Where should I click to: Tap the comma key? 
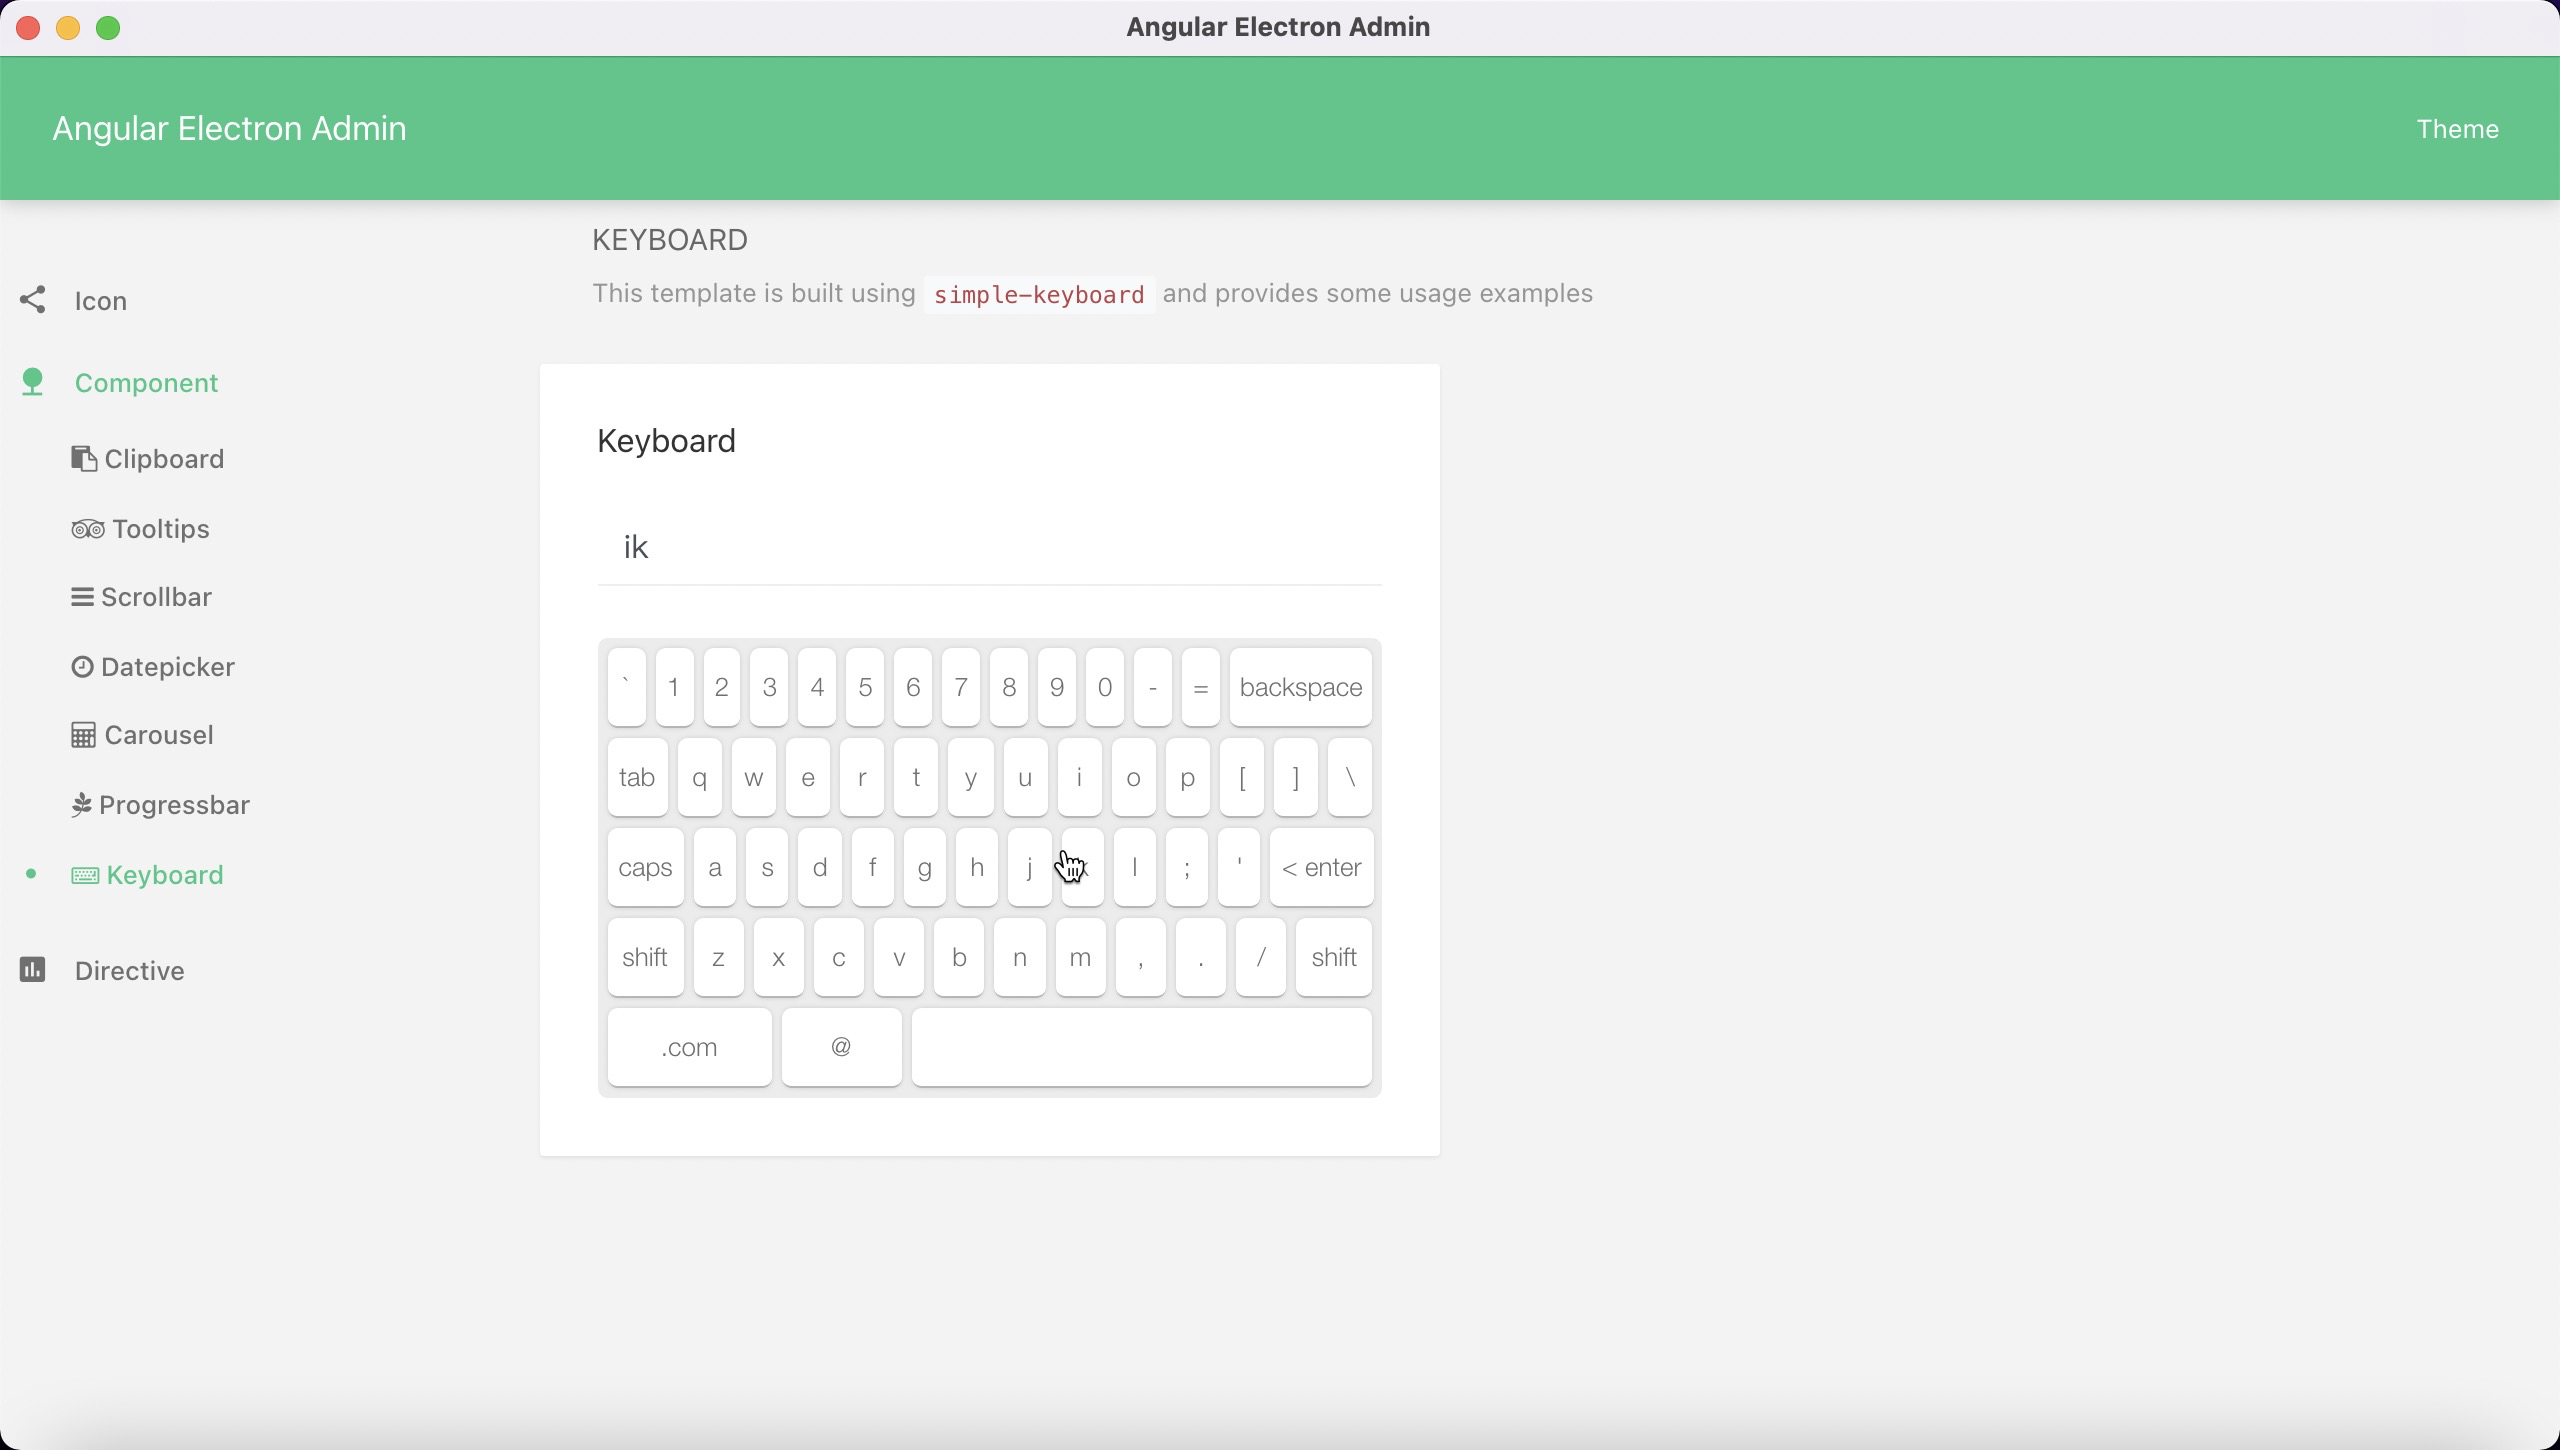(1141, 957)
